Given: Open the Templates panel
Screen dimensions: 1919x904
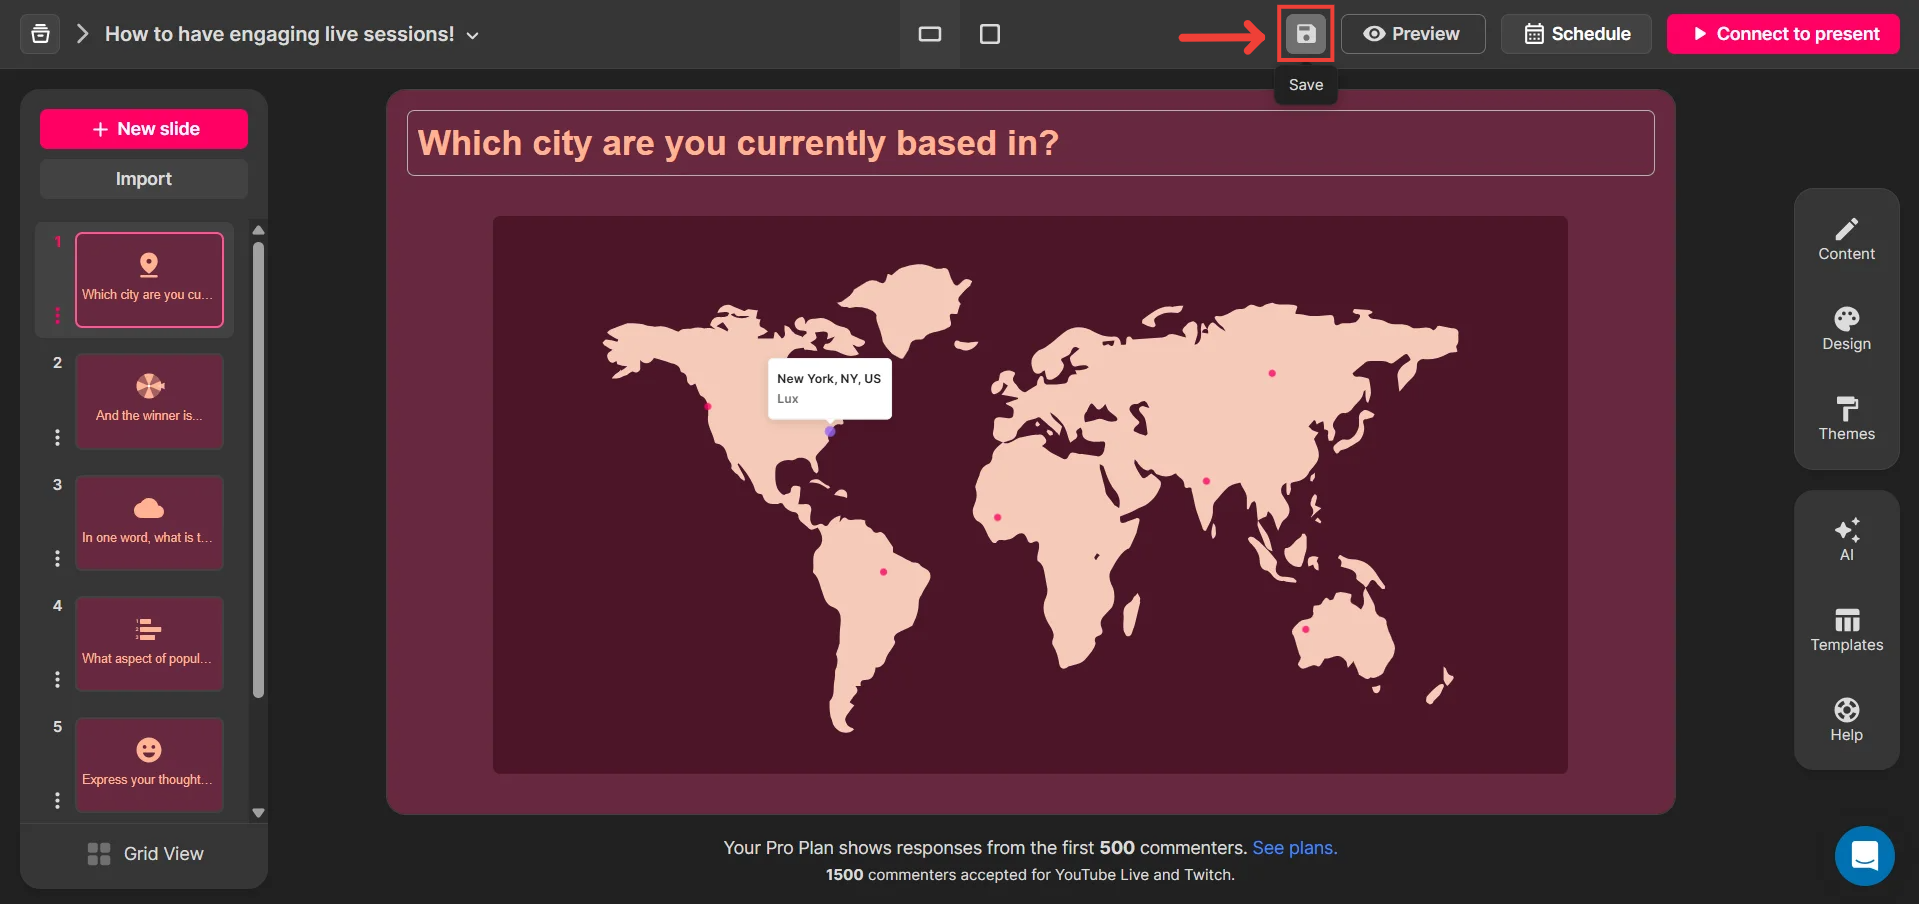Looking at the screenshot, I should pyautogui.click(x=1846, y=631).
